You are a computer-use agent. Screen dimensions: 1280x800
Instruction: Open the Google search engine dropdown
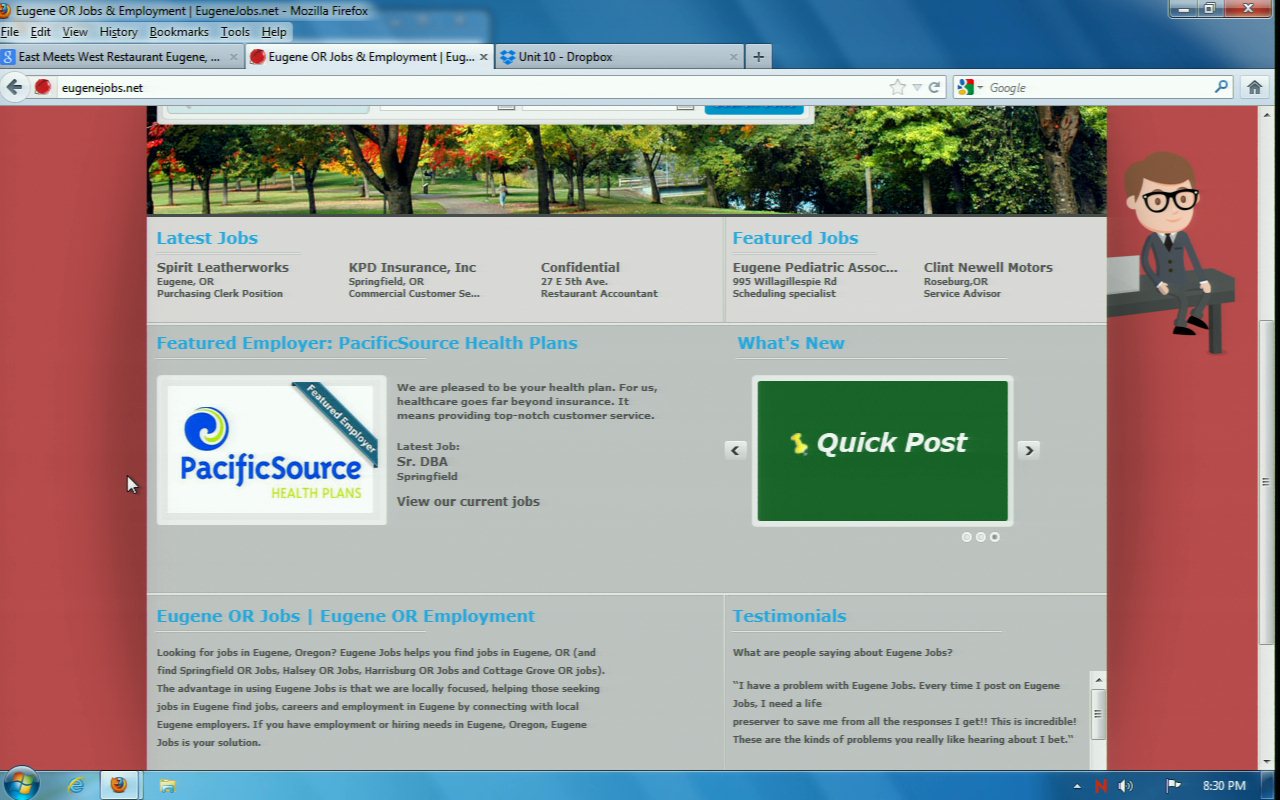[x=969, y=87]
